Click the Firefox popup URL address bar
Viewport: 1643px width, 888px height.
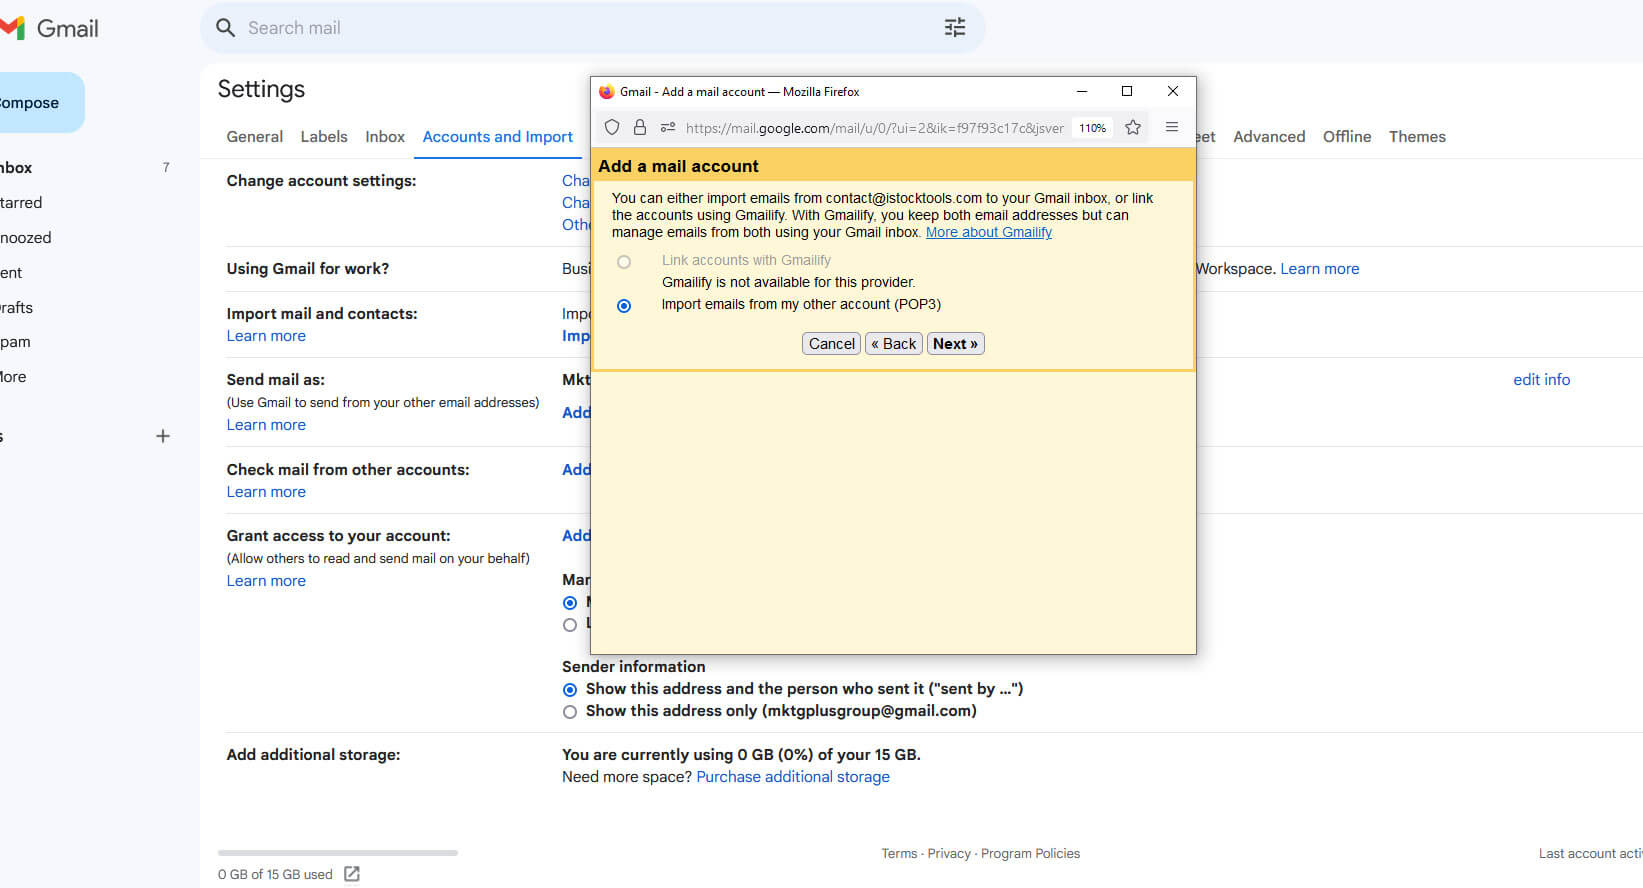pos(874,128)
